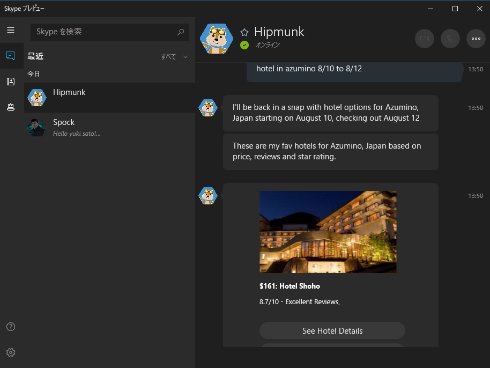Select the Hipmunk conversation
The image size is (490, 368).
coord(109,98)
